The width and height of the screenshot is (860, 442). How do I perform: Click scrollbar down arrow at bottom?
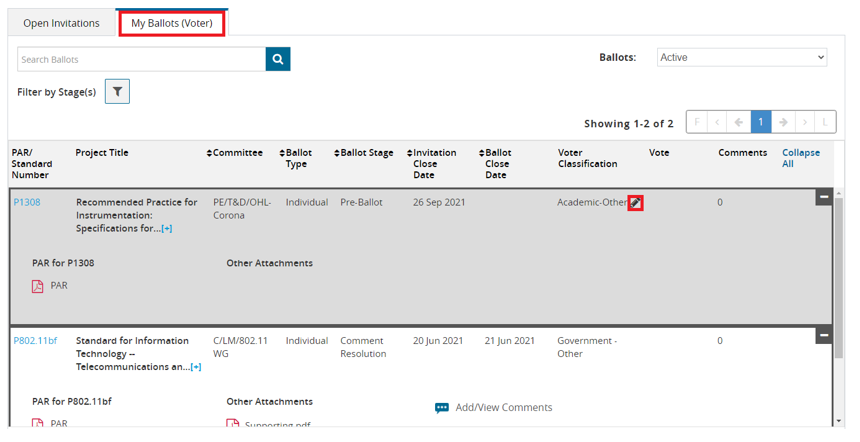[839, 421]
